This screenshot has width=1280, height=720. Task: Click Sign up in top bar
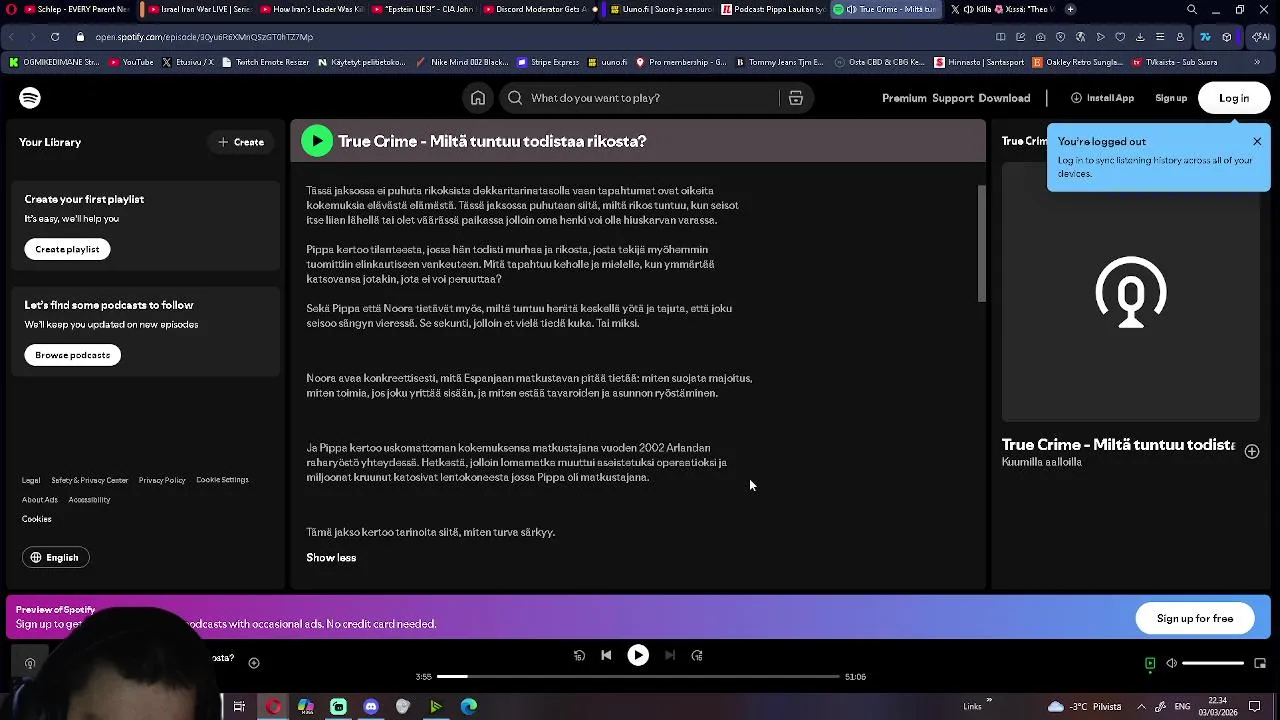click(x=1171, y=98)
